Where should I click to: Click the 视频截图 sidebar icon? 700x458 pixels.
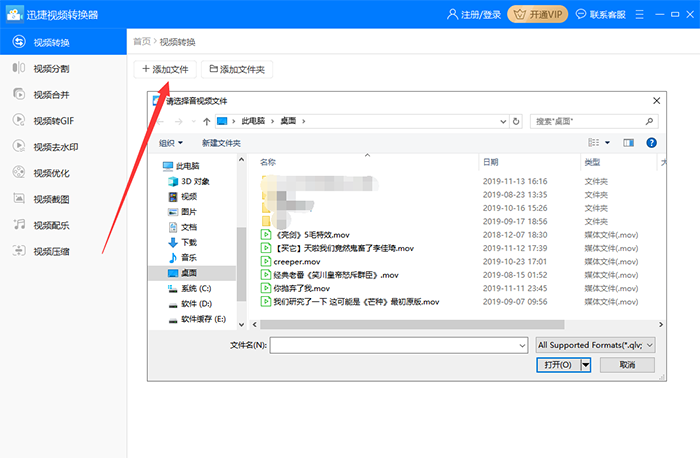(x=19, y=198)
